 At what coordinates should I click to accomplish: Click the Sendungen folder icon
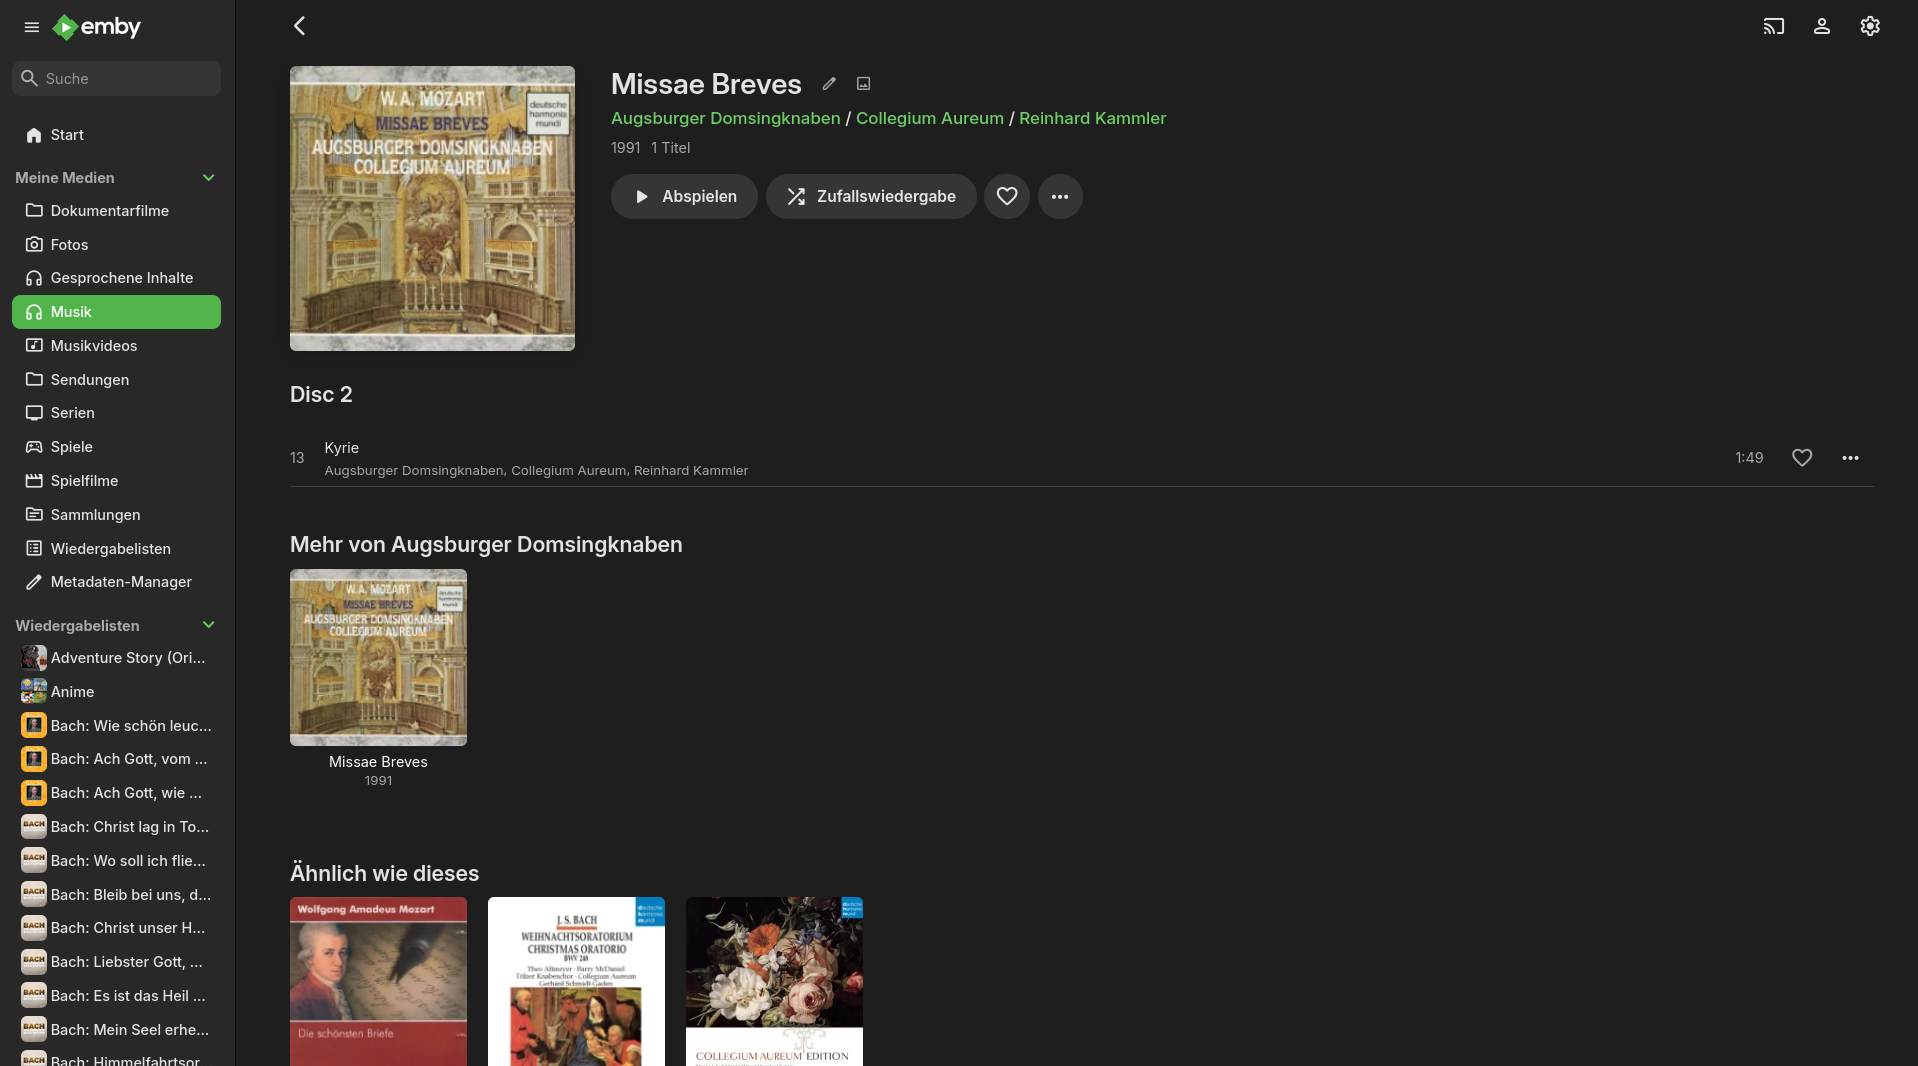tap(34, 380)
